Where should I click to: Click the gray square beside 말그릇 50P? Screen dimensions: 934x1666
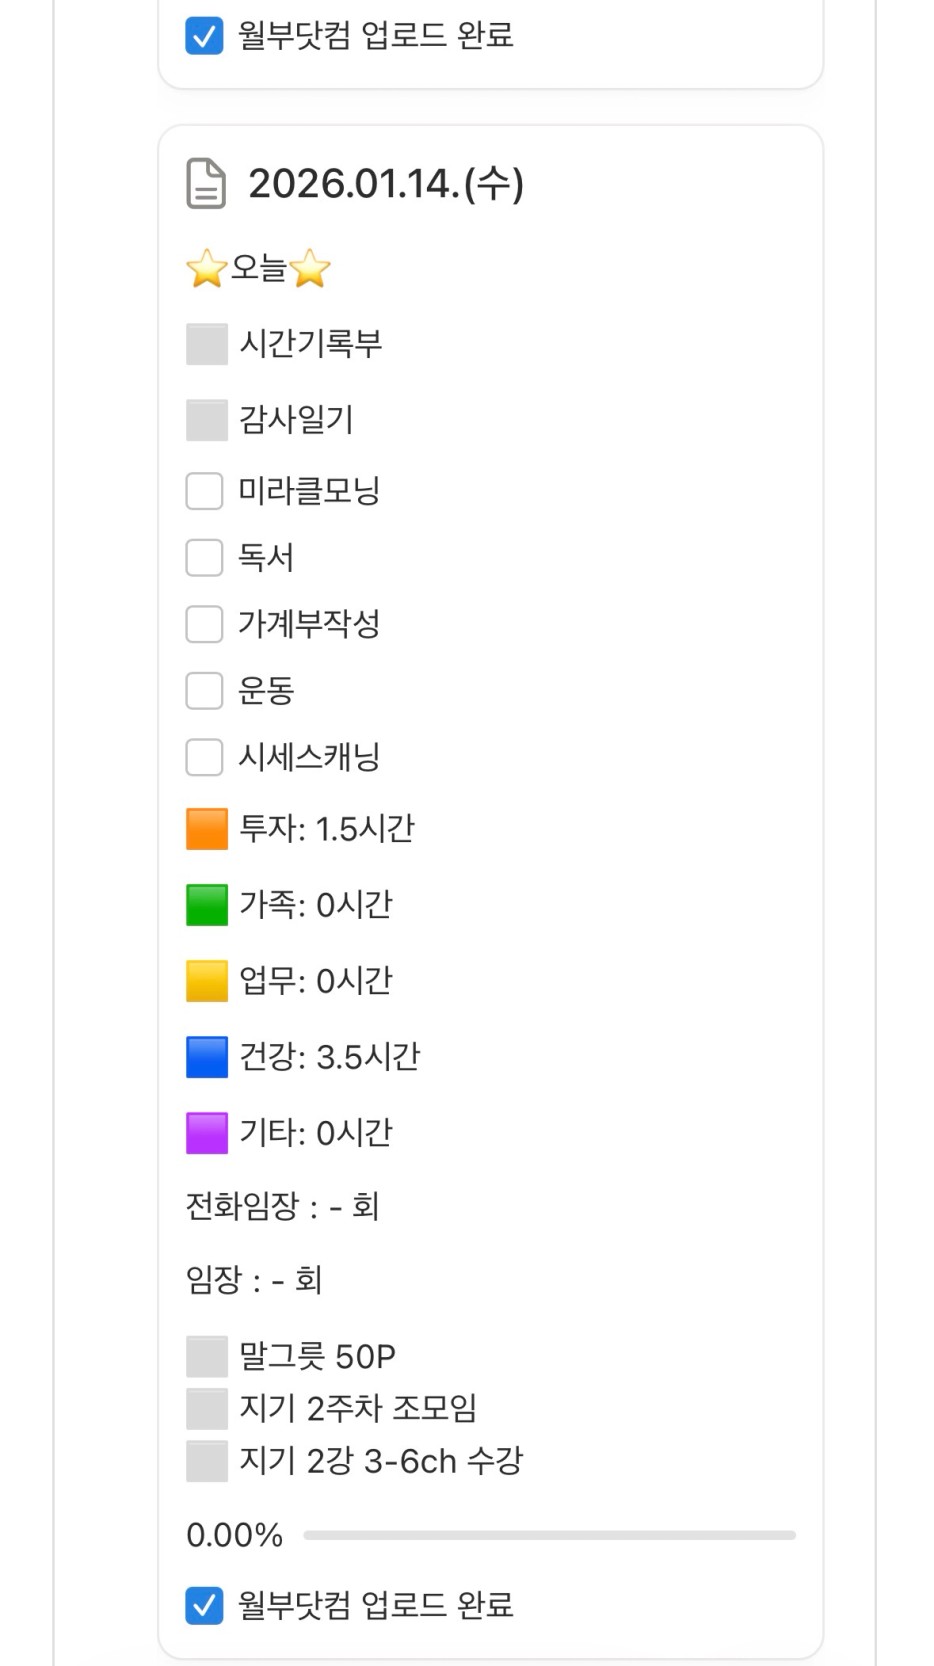click(x=207, y=1357)
